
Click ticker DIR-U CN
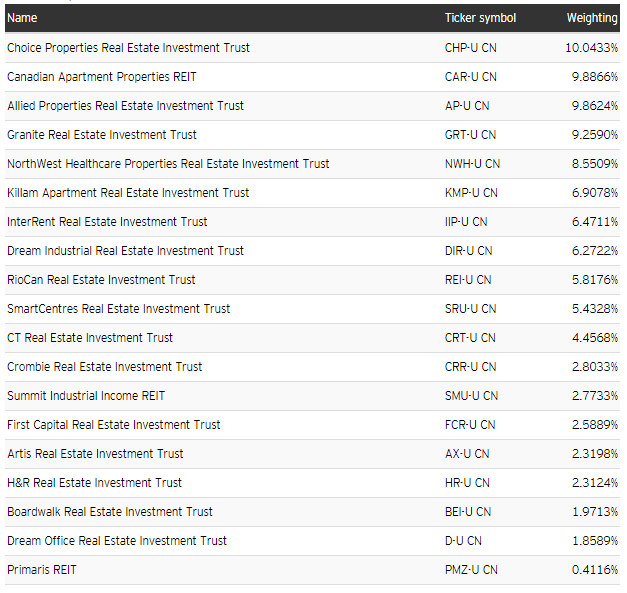[x=469, y=251]
